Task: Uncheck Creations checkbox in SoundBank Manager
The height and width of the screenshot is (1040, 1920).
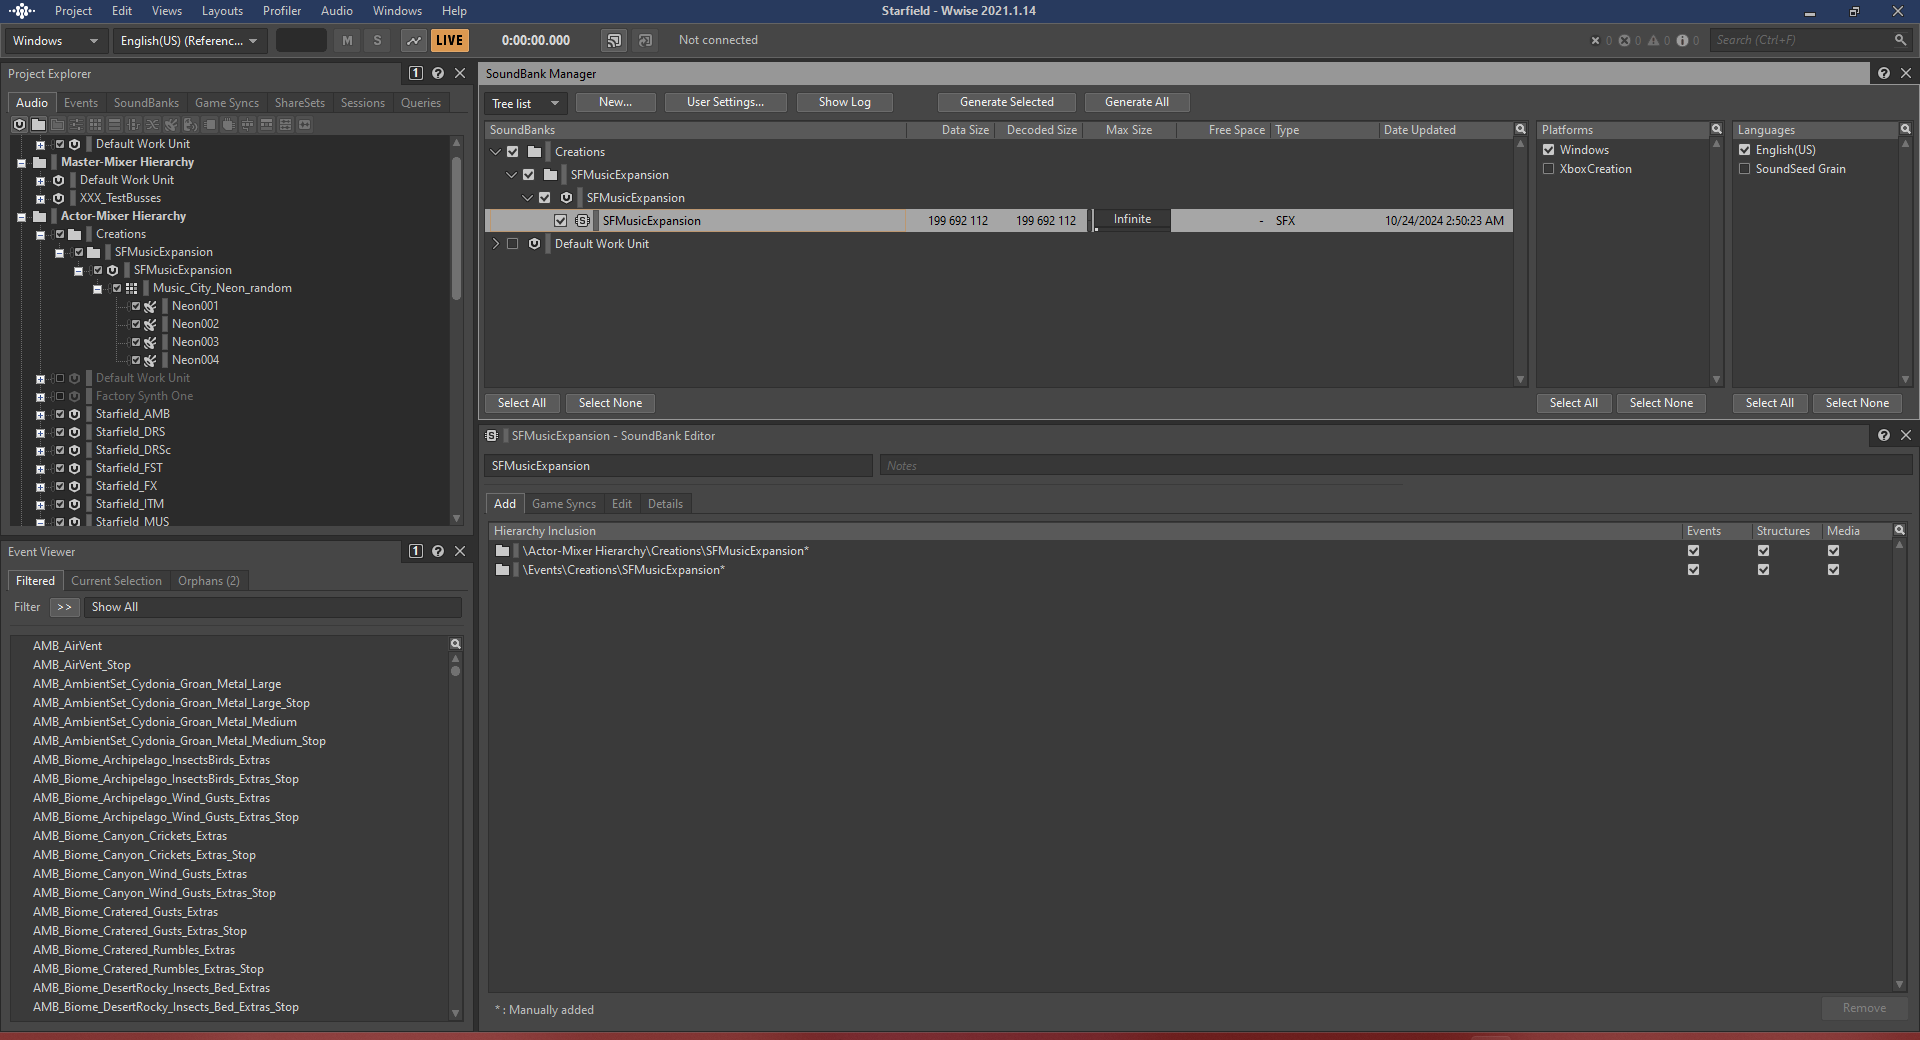Action: tap(513, 152)
